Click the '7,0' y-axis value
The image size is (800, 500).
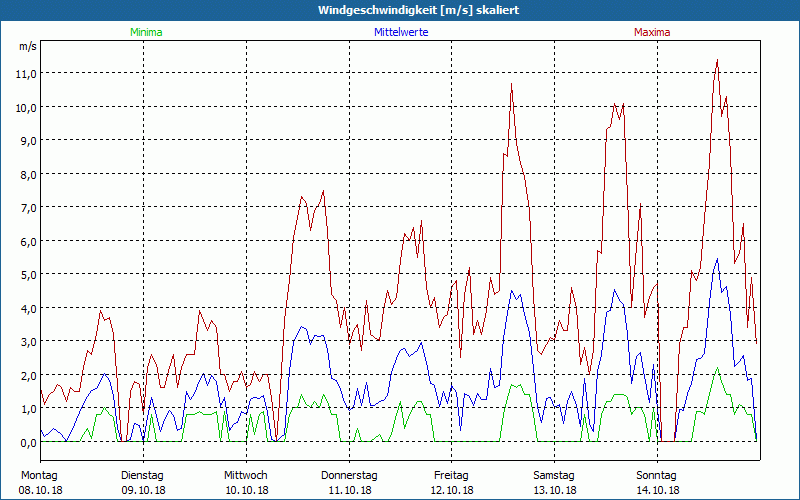click(30, 208)
